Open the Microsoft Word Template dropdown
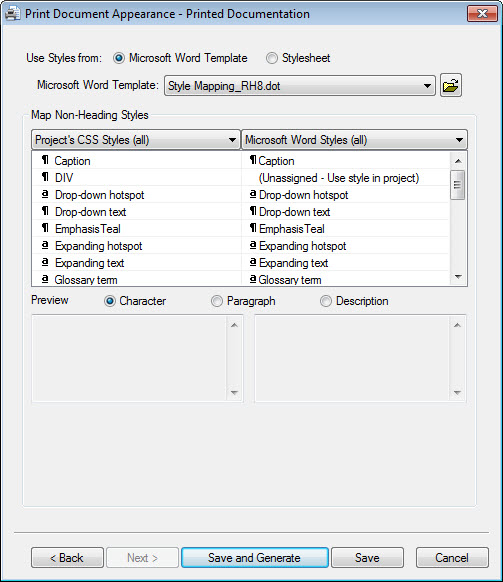Viewport: 503px width, 582px height. (300, 86)
